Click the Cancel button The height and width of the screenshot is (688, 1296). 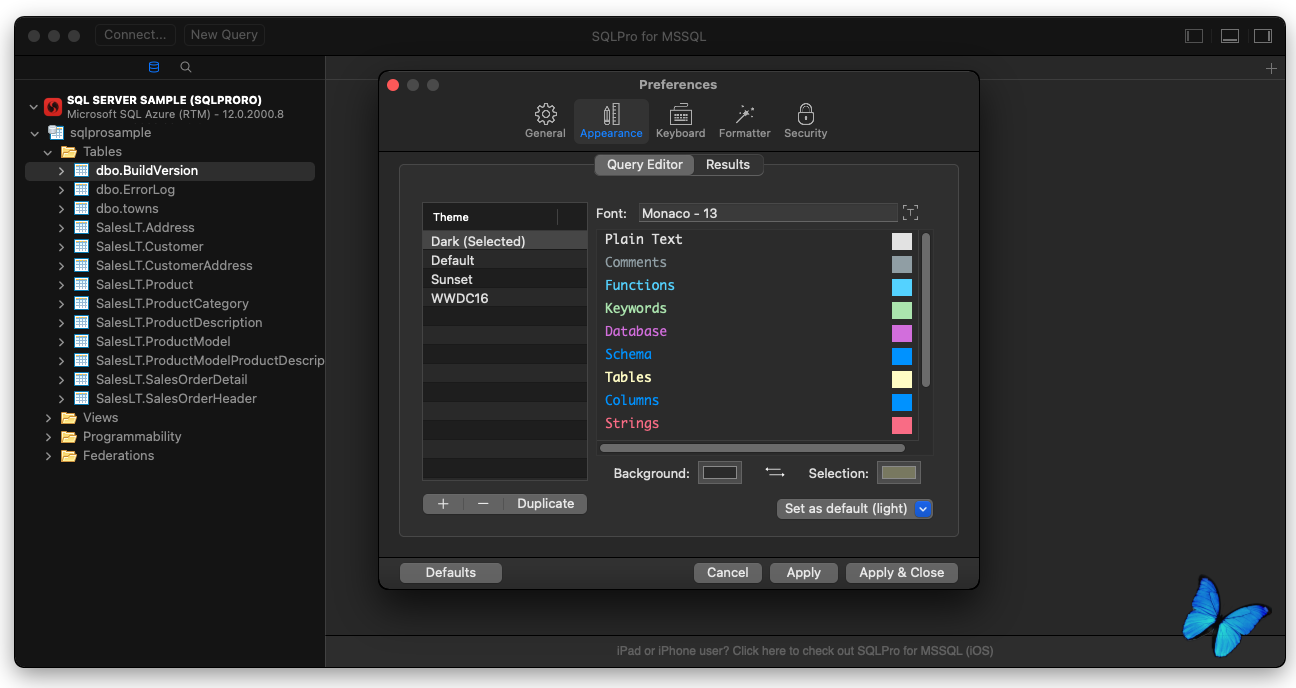(728, 573)
